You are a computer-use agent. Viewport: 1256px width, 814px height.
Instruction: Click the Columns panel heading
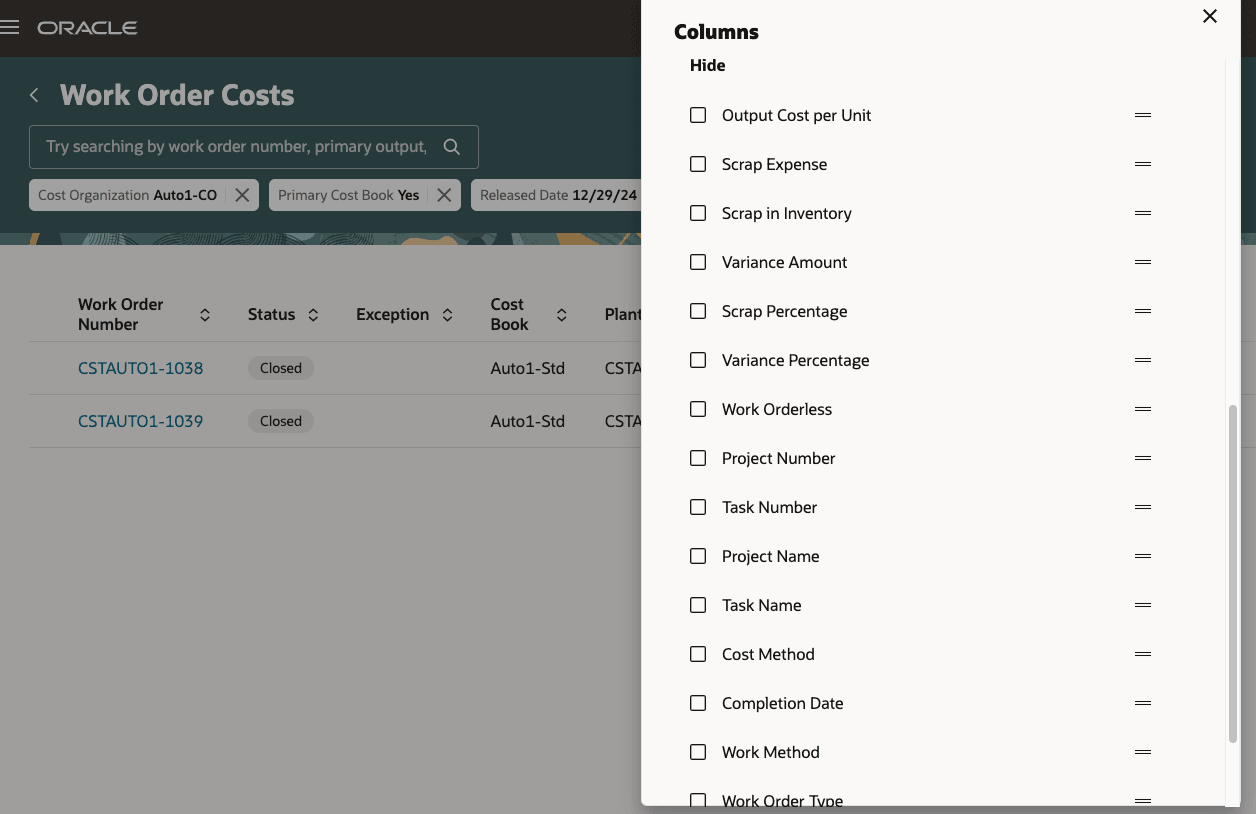716,32
